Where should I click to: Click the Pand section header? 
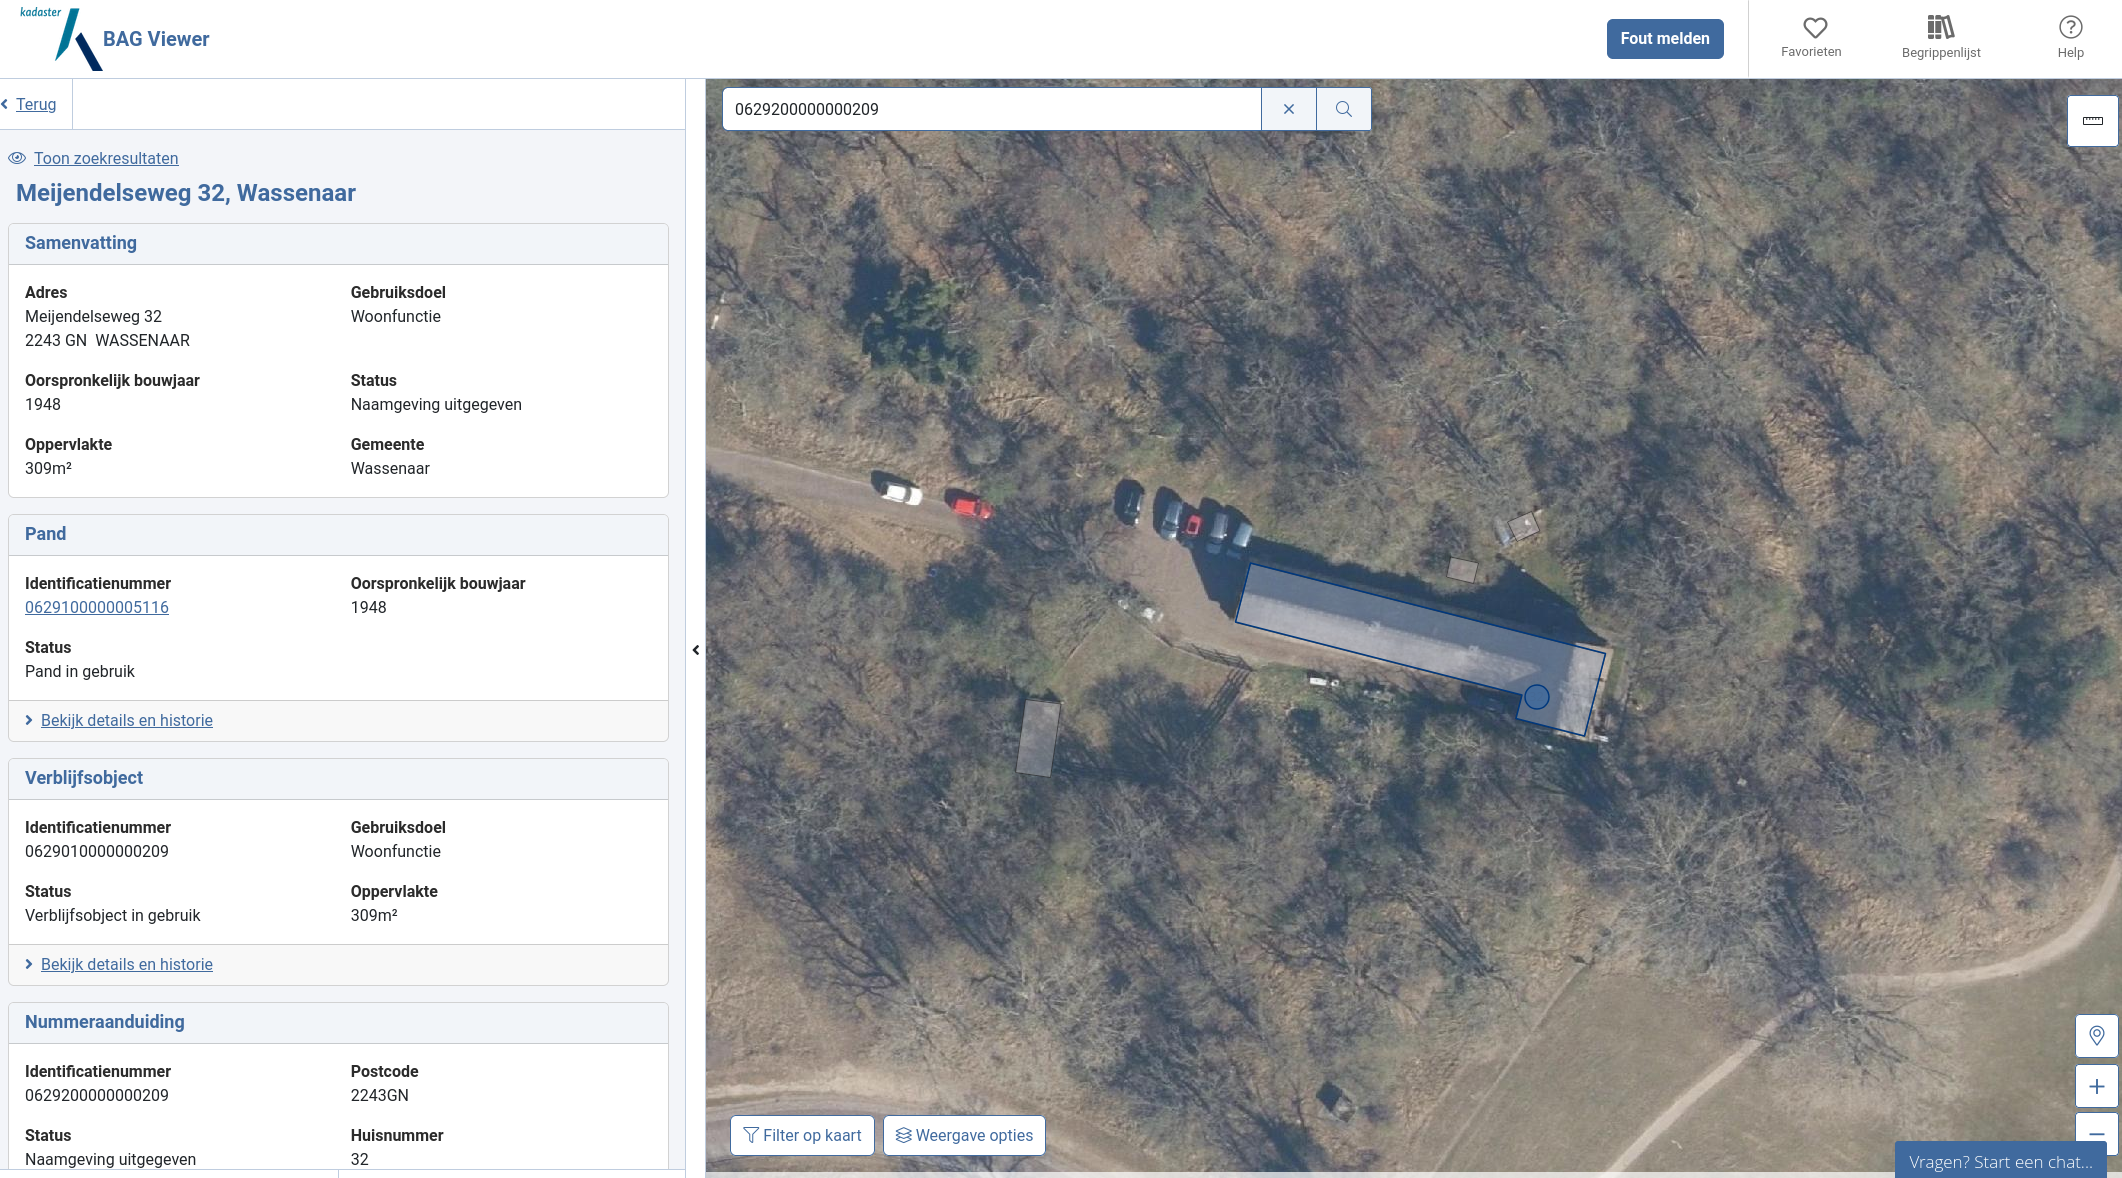(x=338, y=535)
